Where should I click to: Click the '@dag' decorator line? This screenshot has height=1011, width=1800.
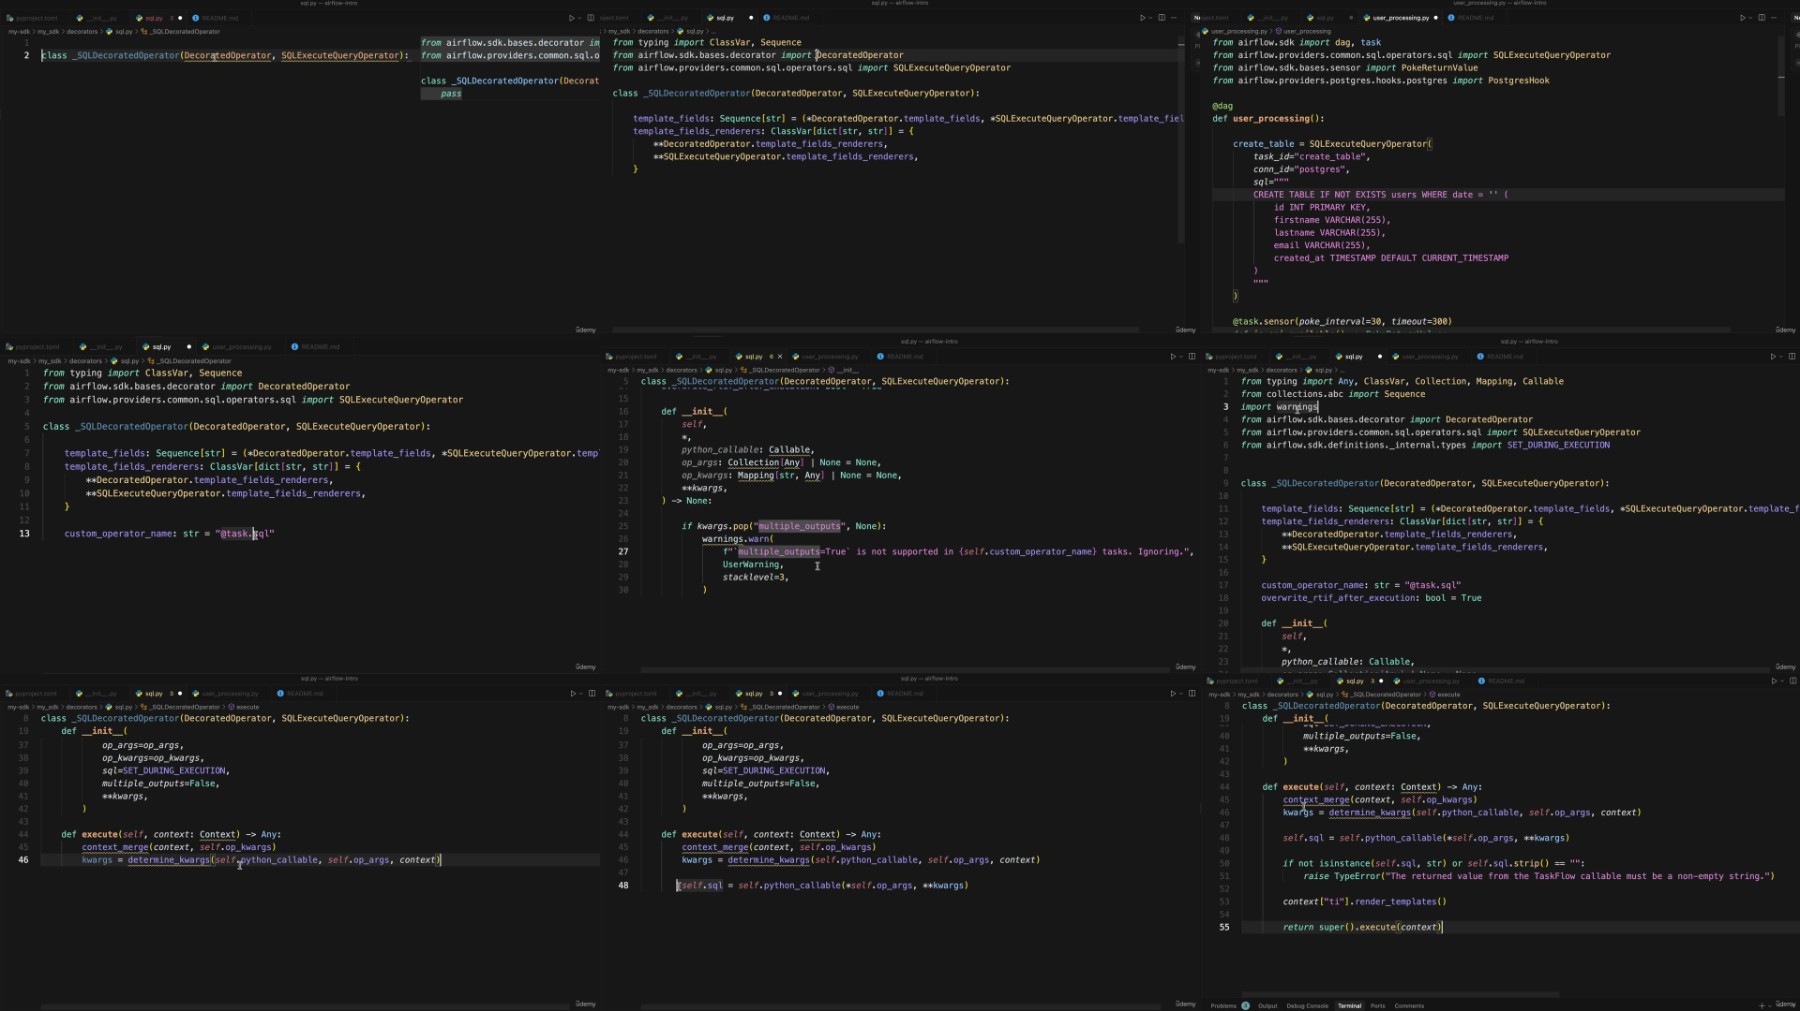(x=1222, y=106)
